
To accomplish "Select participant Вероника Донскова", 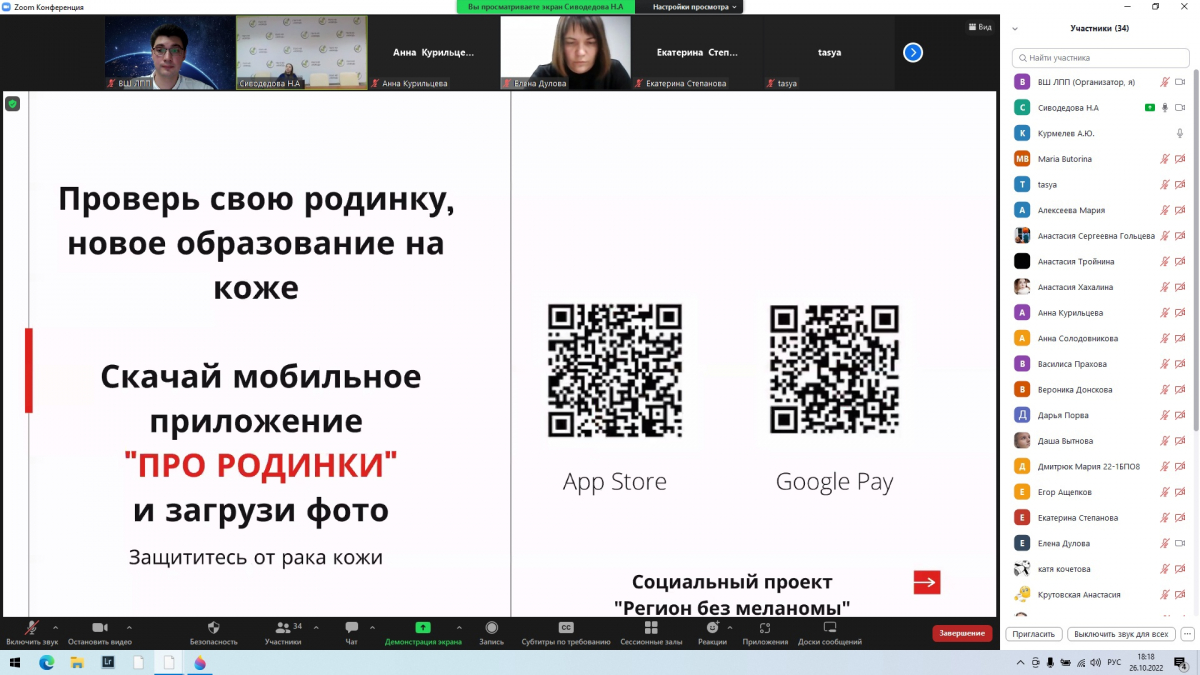I will coord(1100,389).
